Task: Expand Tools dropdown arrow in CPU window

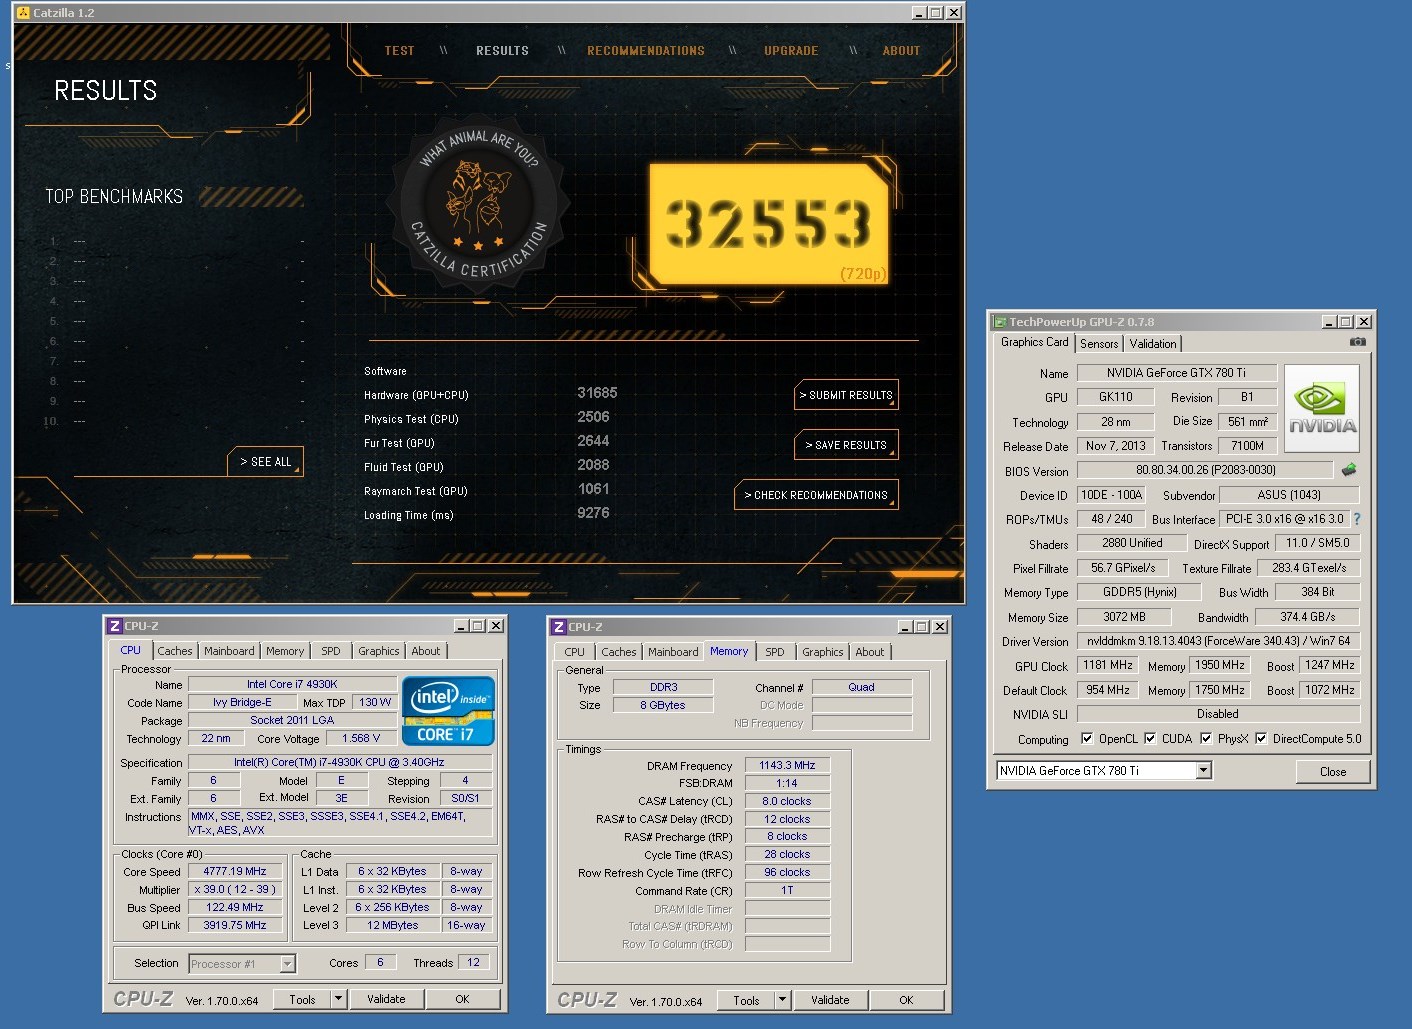Action: coord(338,999)
